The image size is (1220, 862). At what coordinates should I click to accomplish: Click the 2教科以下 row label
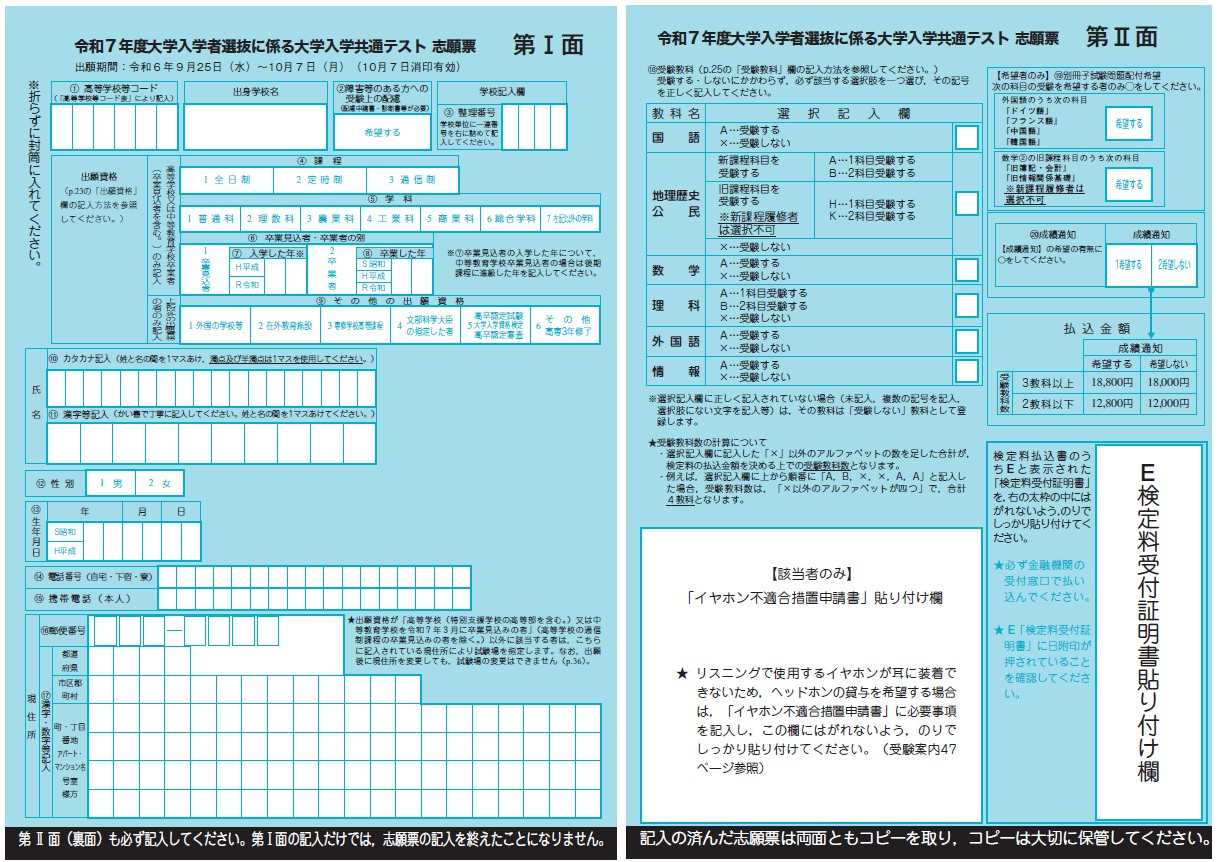[1047, 403]
